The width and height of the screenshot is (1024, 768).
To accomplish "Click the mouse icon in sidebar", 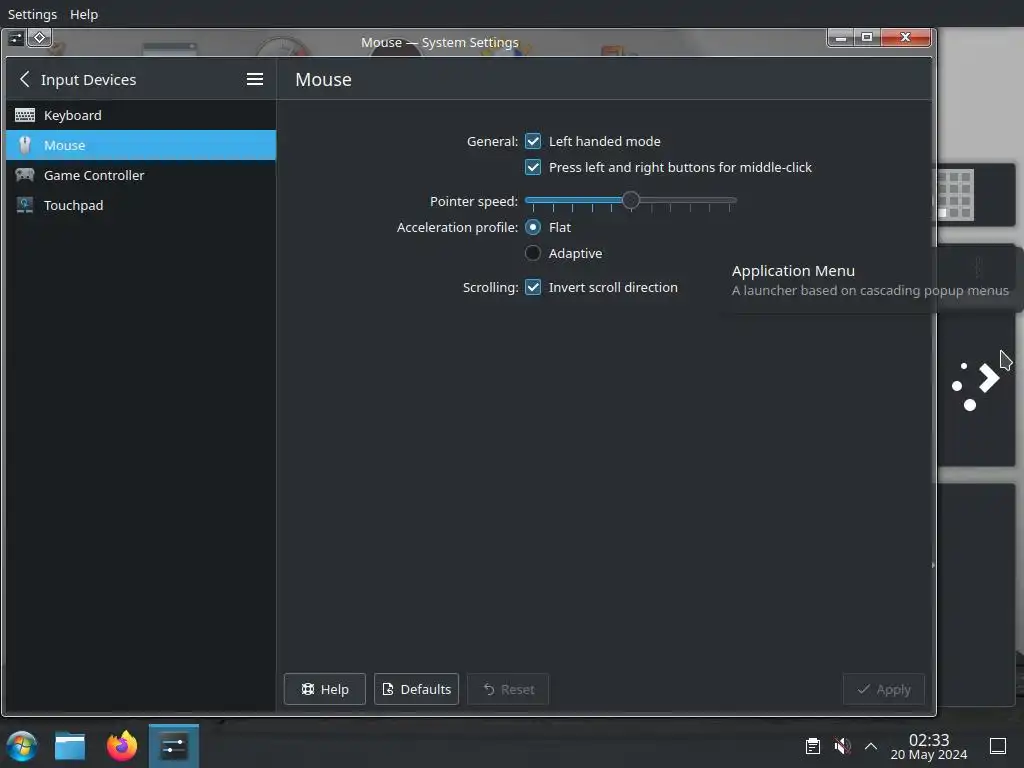I will tap(25, 145).
